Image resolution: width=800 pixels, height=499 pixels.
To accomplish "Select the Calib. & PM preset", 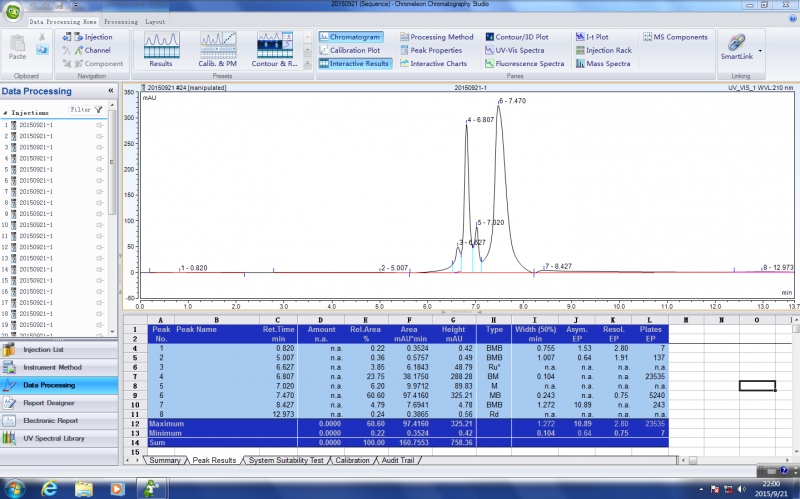I will tap(217, 48).
